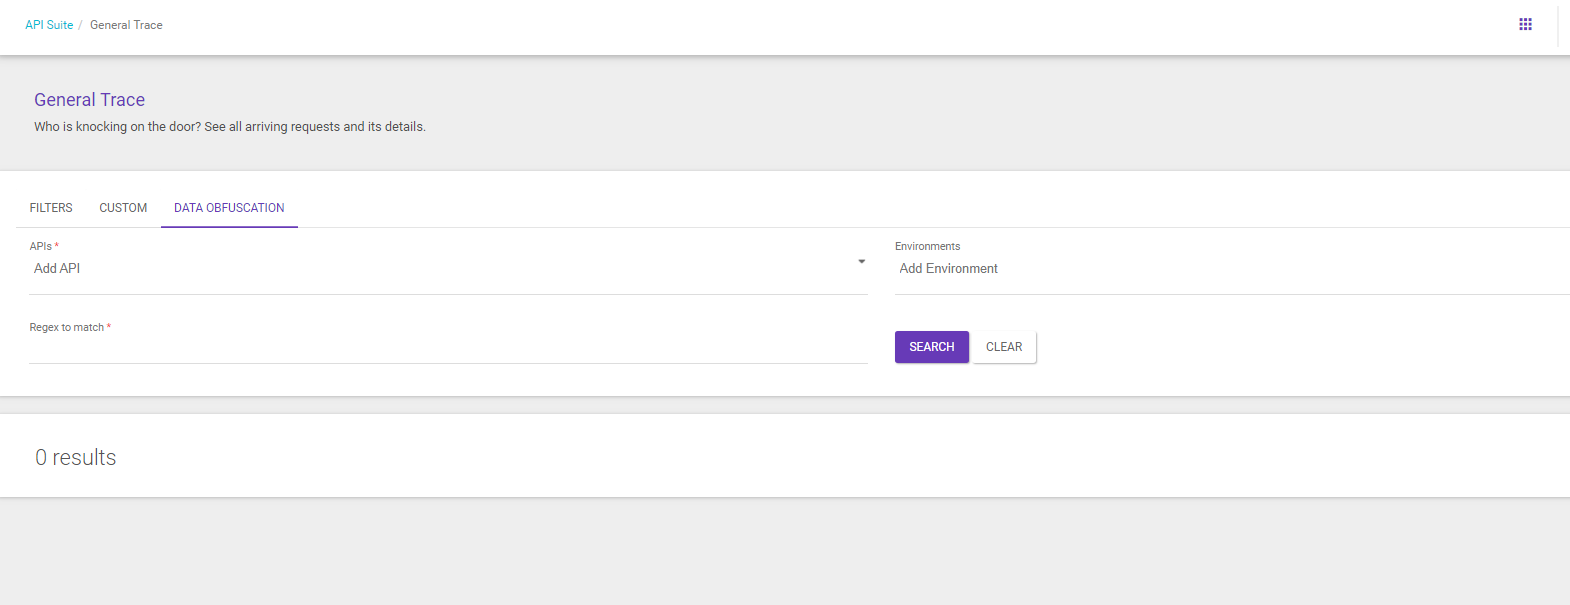This screenshot has width=1570, height=605.
Task: Open the apps grid menu icon
Action: (x=1525, y=24)
